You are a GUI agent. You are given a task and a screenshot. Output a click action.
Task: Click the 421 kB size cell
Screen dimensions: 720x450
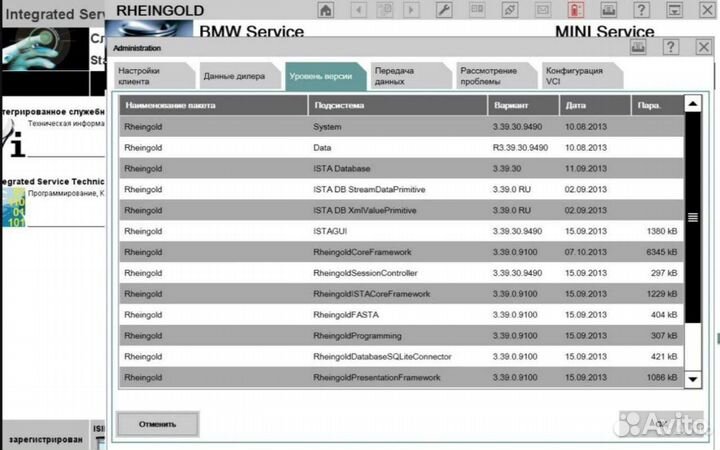(664, 356)
